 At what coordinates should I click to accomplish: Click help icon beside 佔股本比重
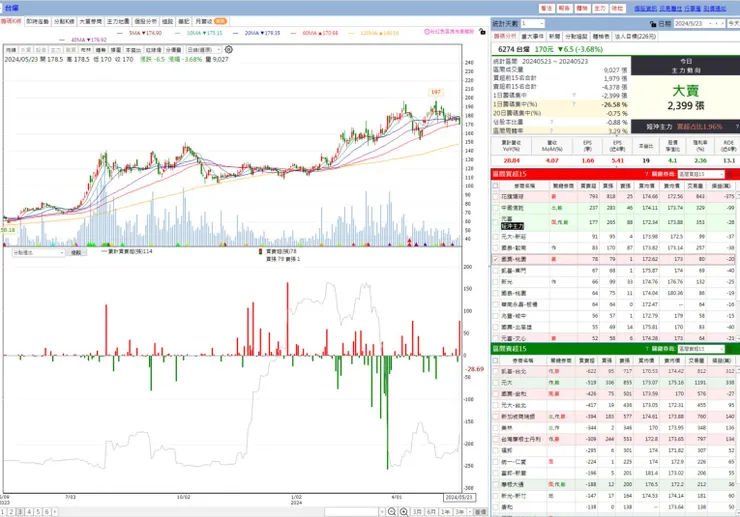[x=551, y=122]
